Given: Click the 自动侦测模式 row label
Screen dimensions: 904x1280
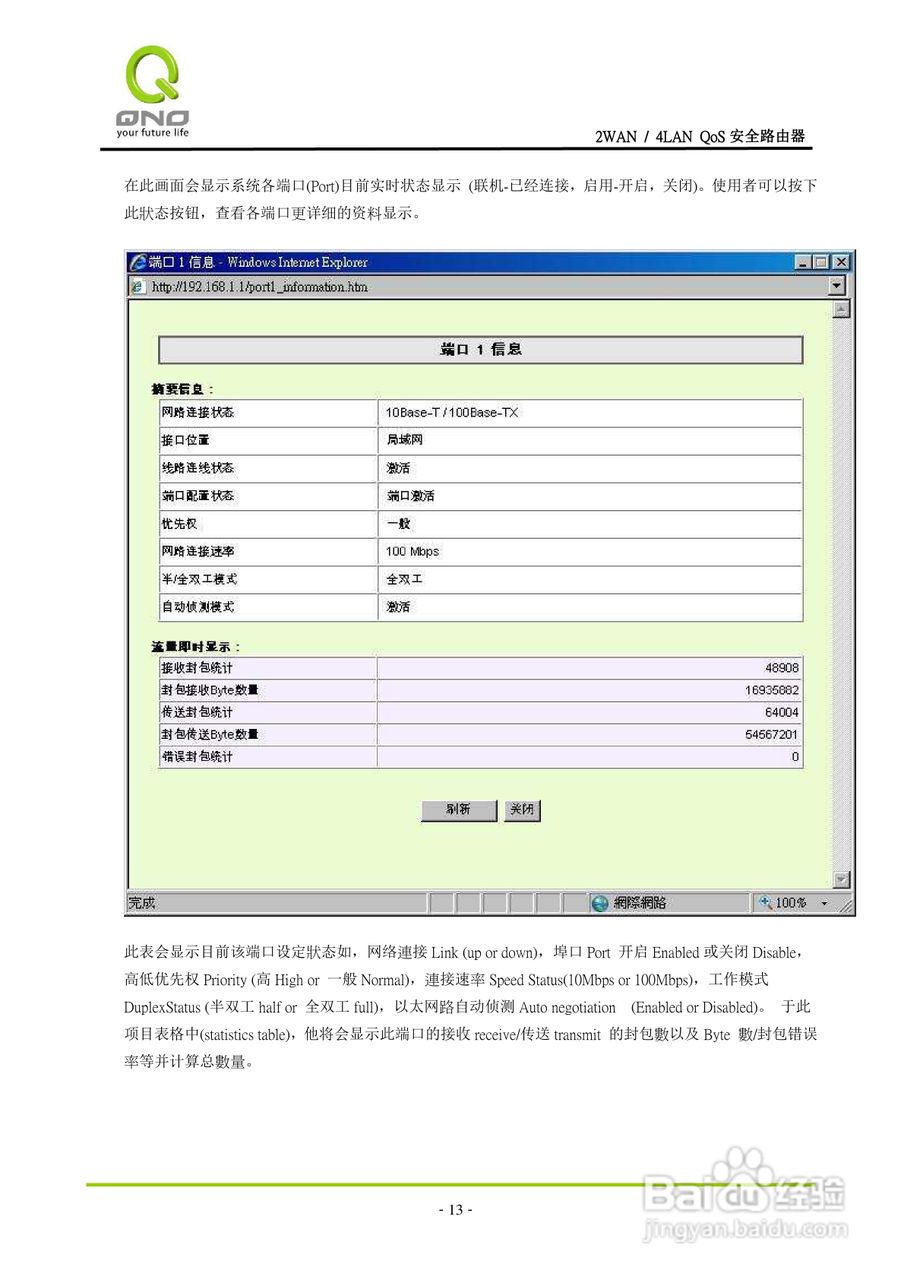Looking at the screenshot, I should (198, 607).
